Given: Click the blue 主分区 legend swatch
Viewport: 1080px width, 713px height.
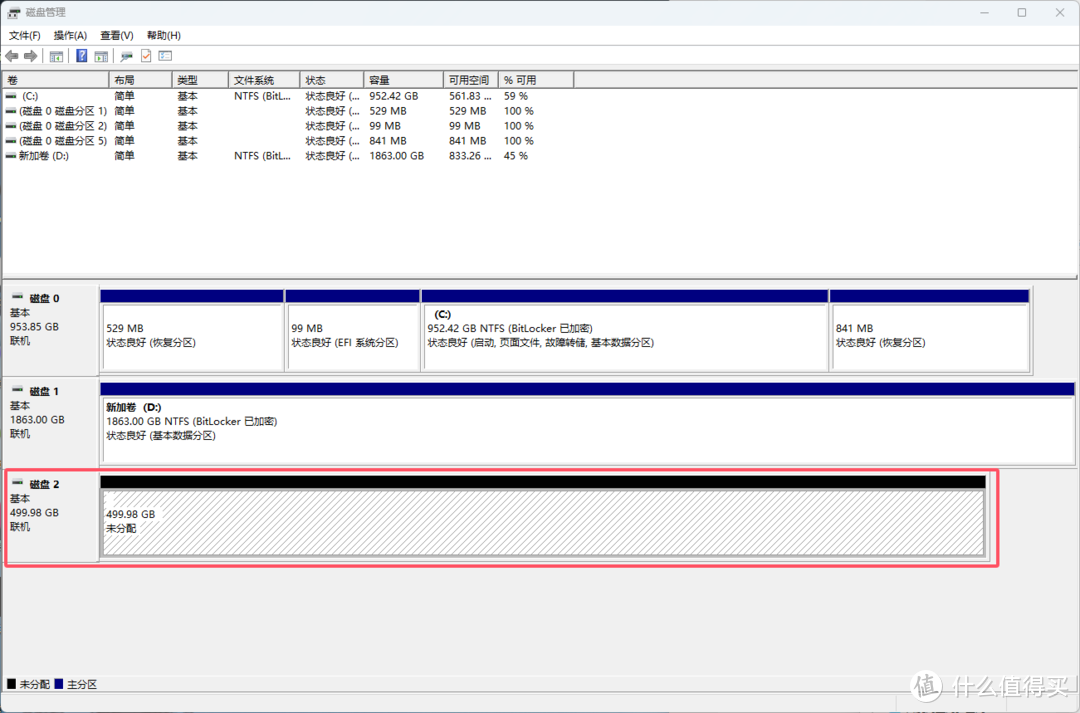Looking at the screenshot, I should [x=60, y=684].
